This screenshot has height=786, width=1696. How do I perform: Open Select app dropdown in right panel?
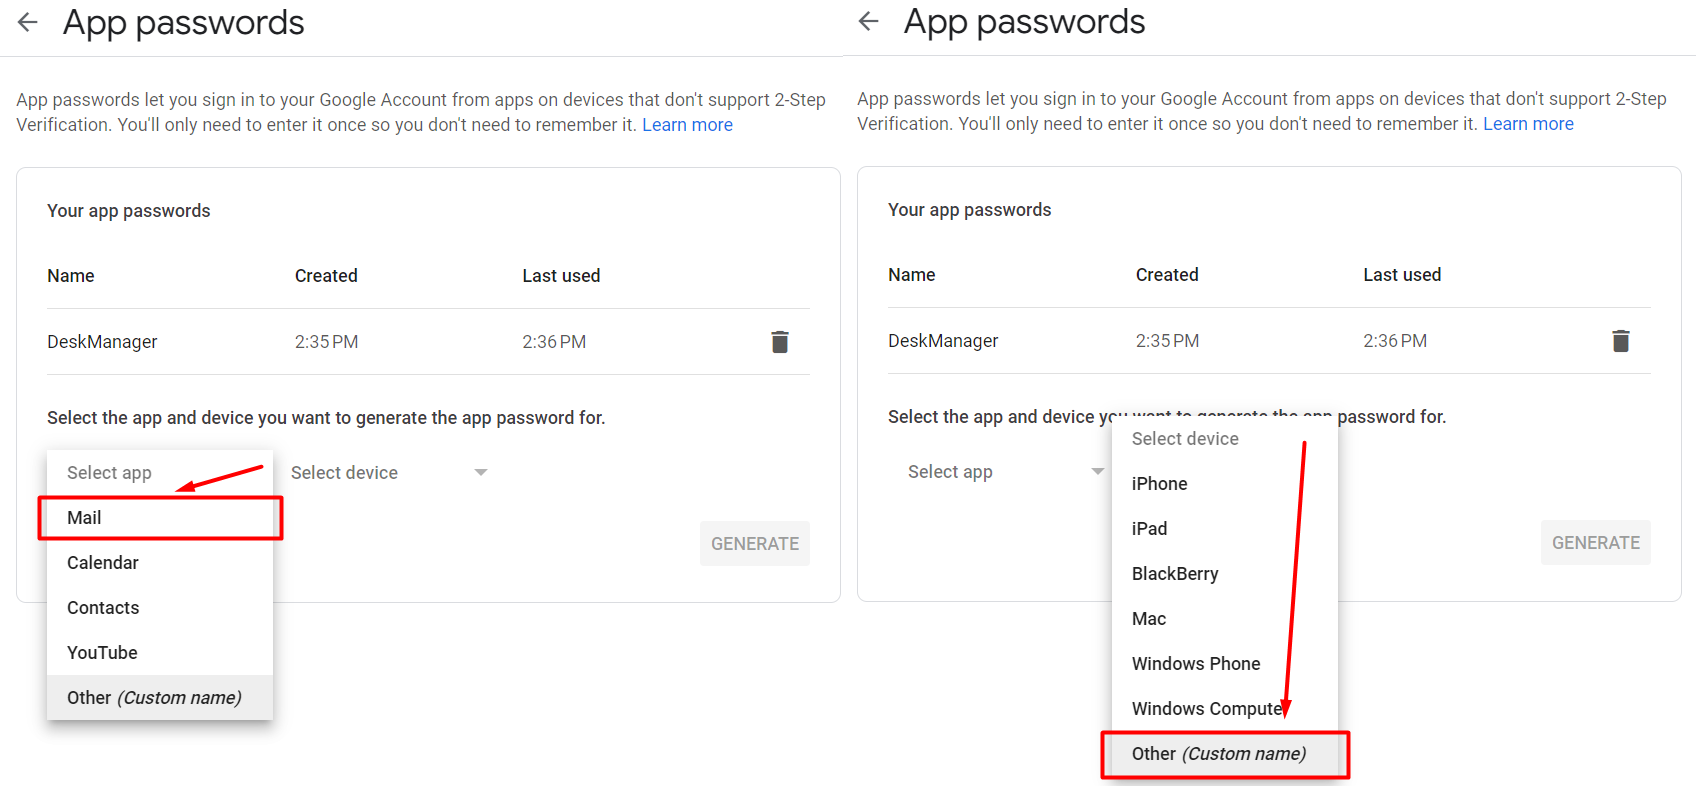[x=1005, y=472]
